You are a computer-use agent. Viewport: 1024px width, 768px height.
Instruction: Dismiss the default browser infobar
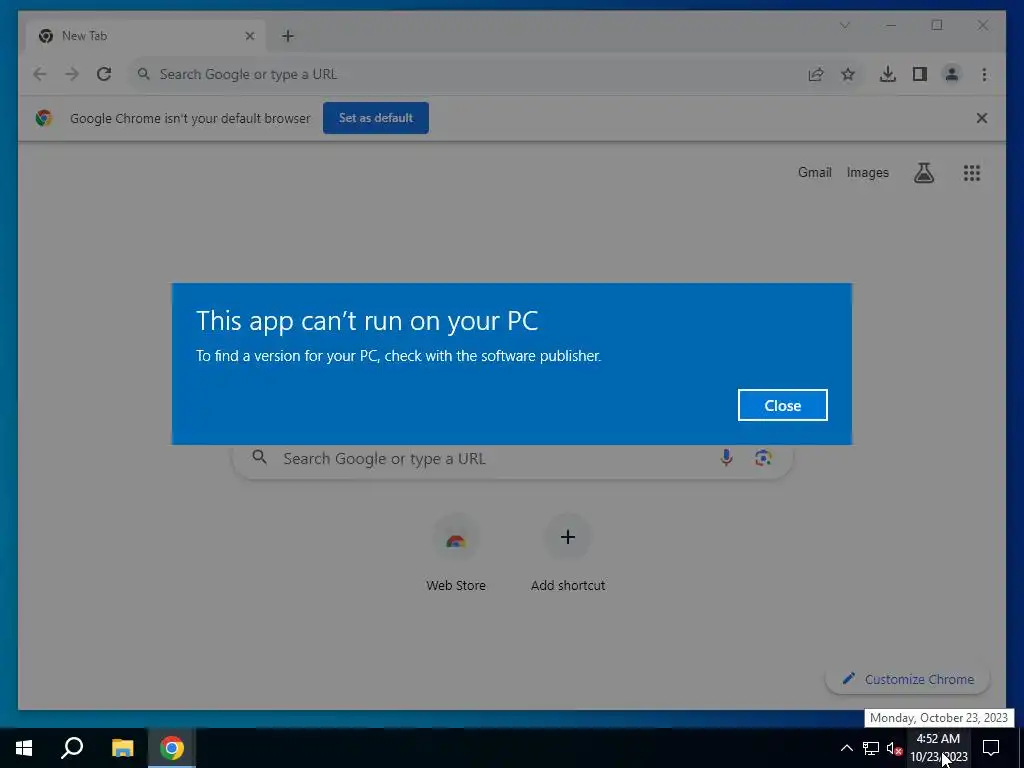pyautogui.click(x=982, y=118)
